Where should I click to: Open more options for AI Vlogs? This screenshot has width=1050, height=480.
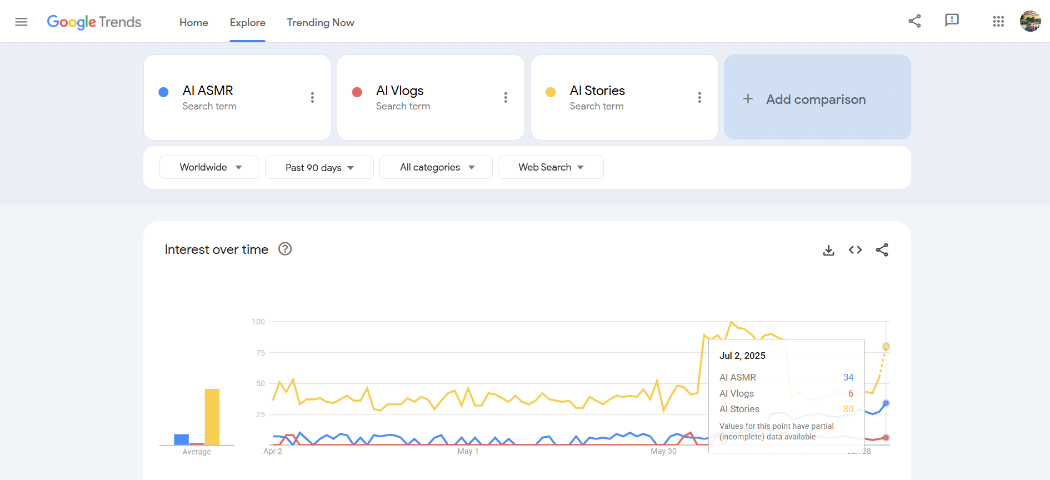point(506,98)
